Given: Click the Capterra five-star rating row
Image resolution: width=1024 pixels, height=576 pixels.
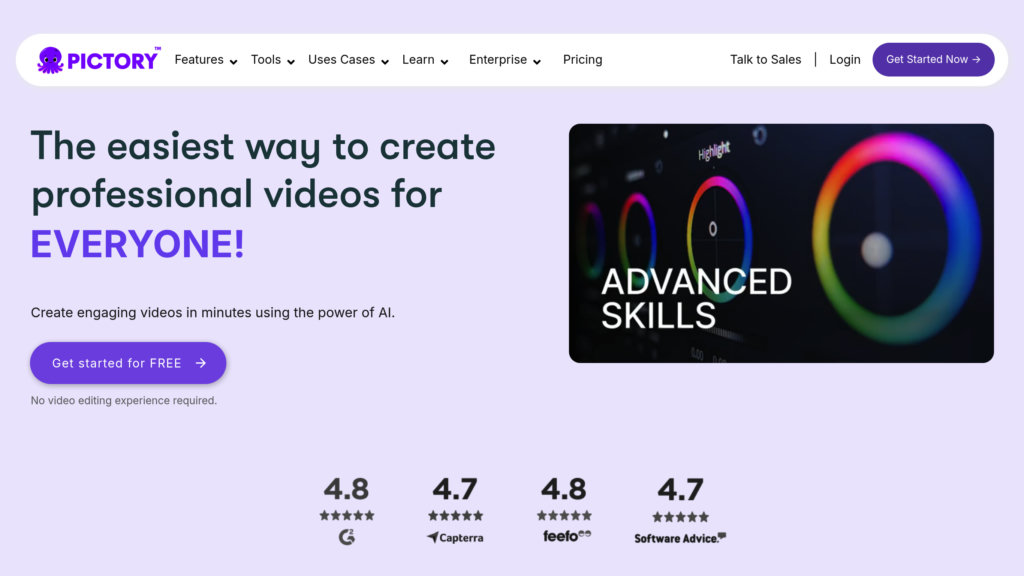Looking at the screenshot, I should (x=455, y=516).
